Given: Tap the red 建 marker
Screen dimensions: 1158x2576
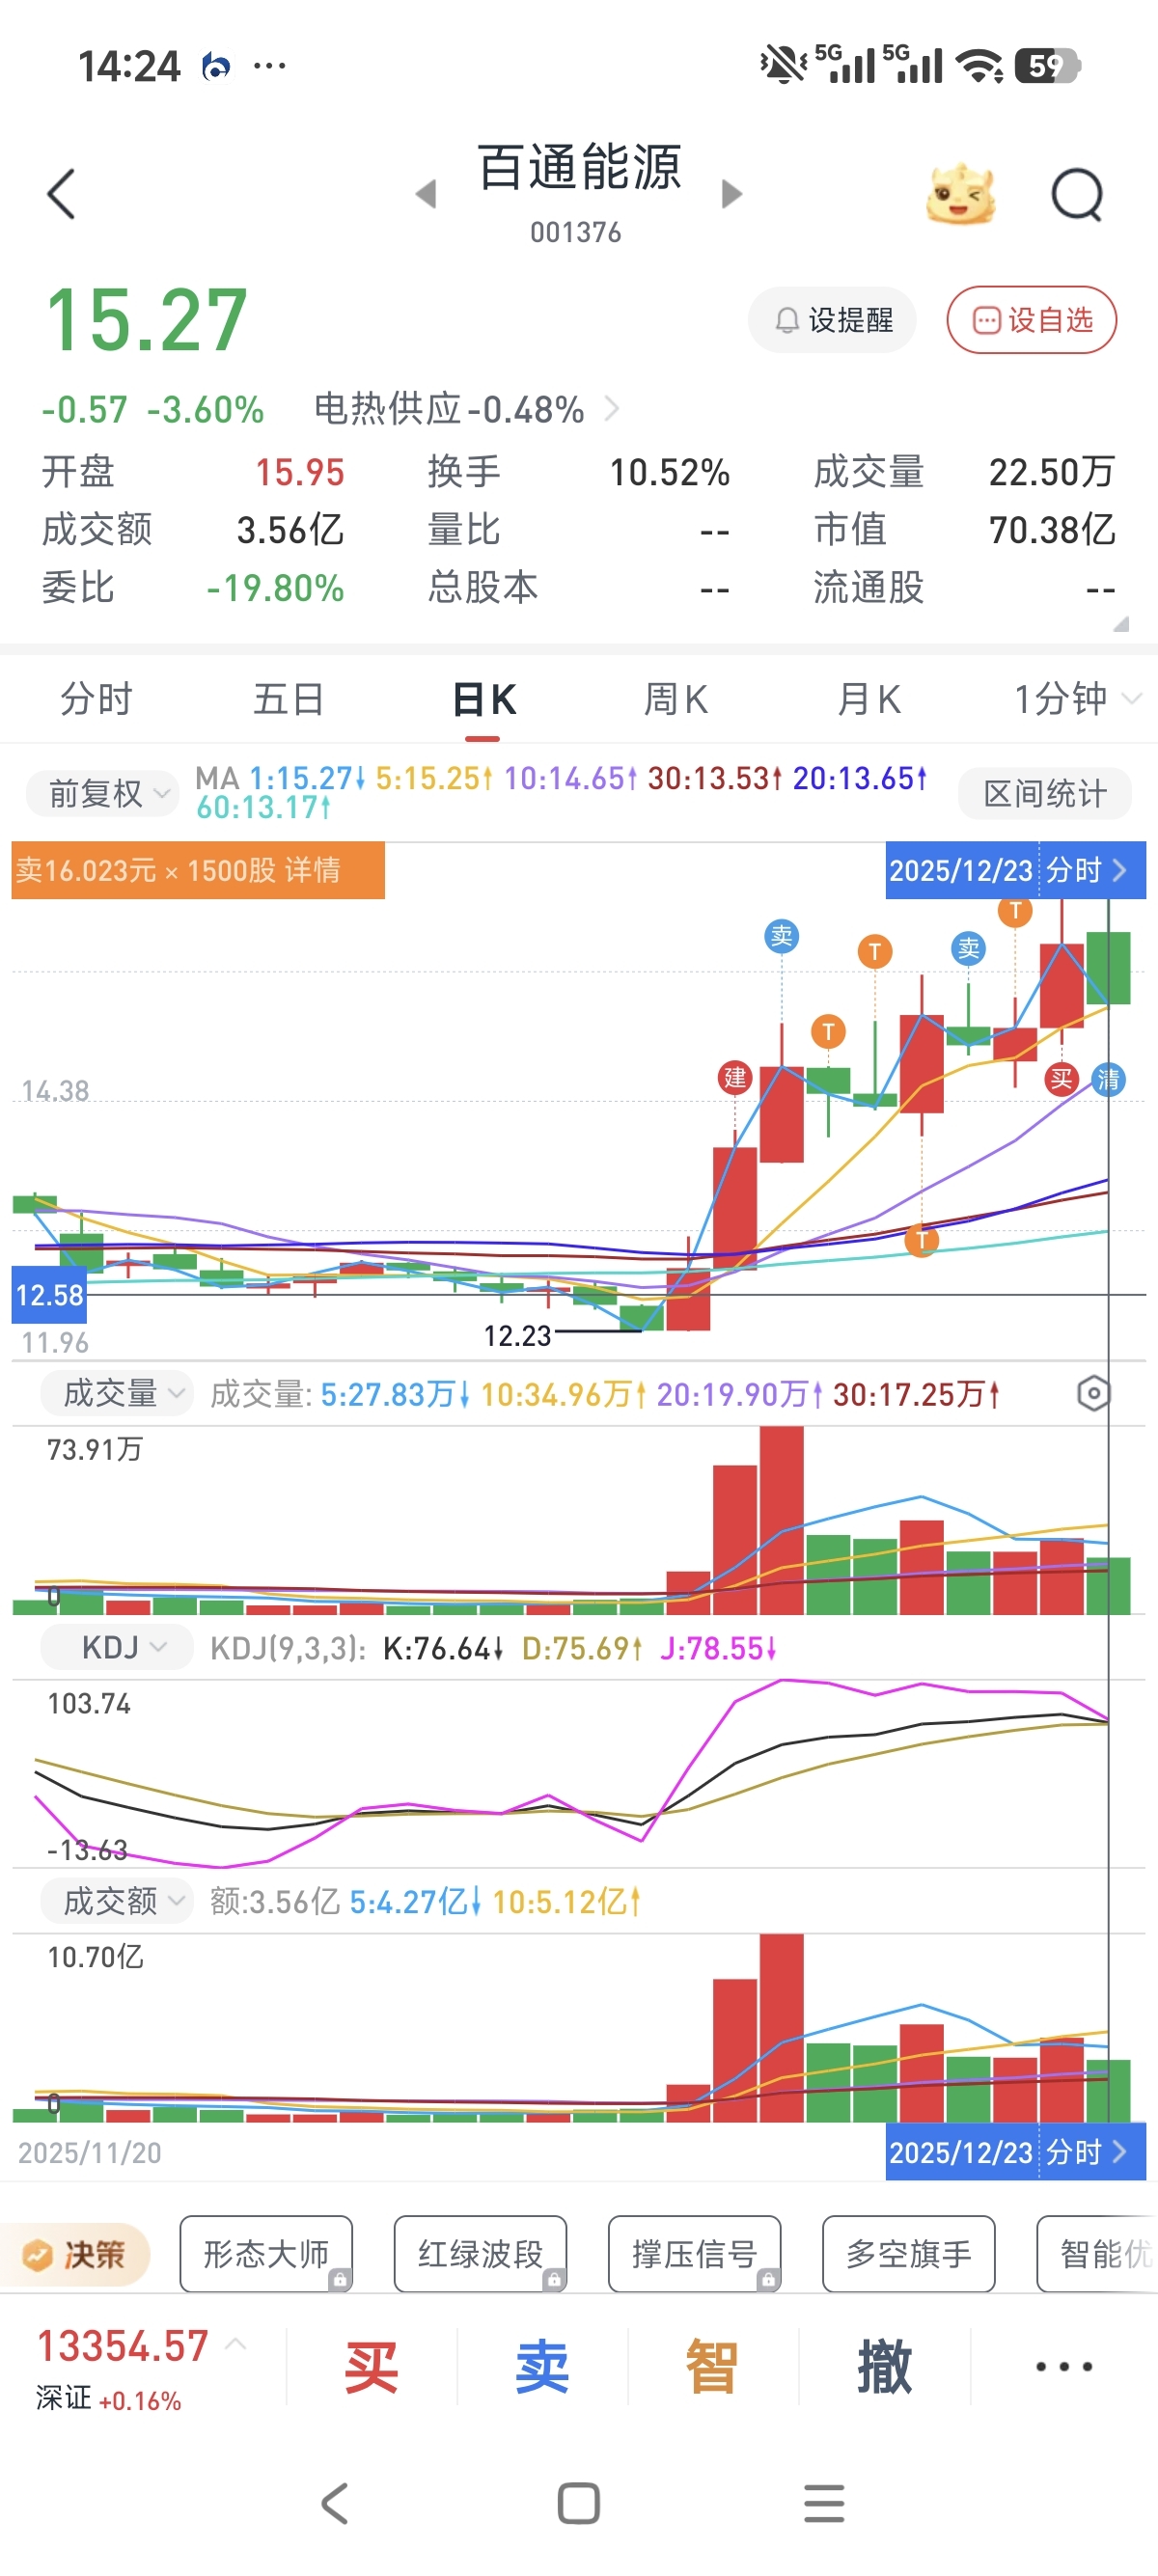Looking at the screenshot, I should coord(735,1077).
